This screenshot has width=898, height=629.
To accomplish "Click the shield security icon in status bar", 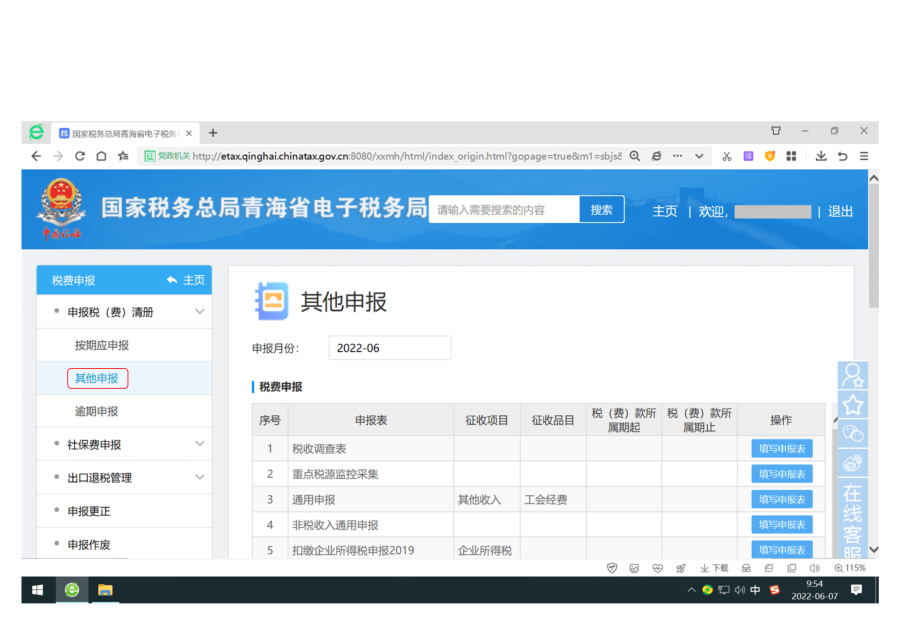I will coord(612,568).
